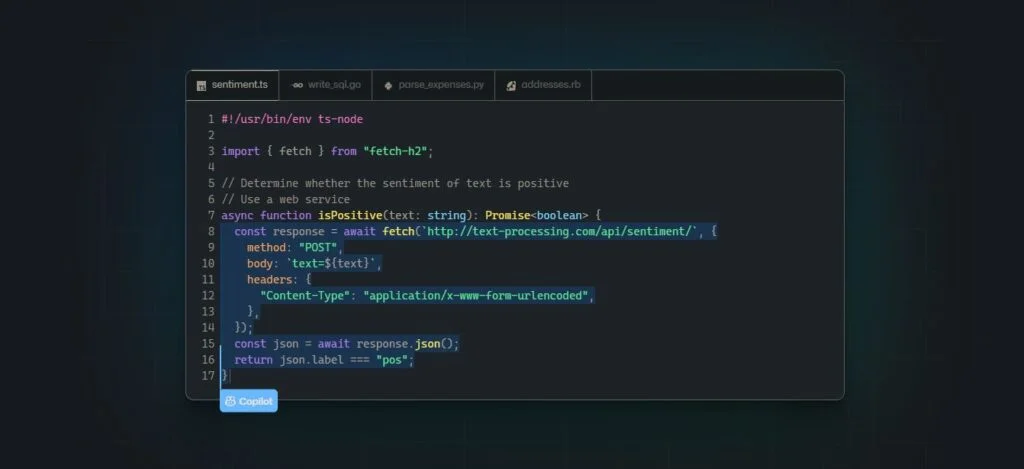This screenshot has height=469, width=1024.
Task: Click the Promise<boolean> return type
Action: tap(537, 215)
